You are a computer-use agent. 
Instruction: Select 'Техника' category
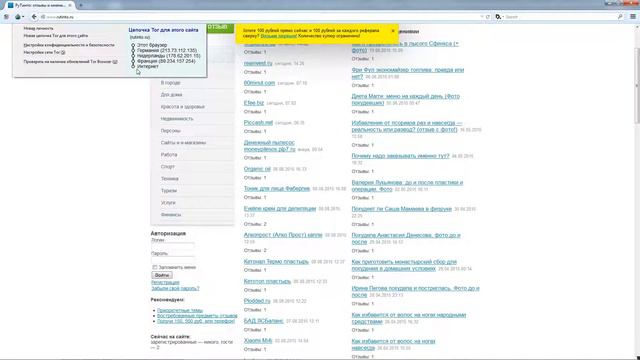coord(169,179)
